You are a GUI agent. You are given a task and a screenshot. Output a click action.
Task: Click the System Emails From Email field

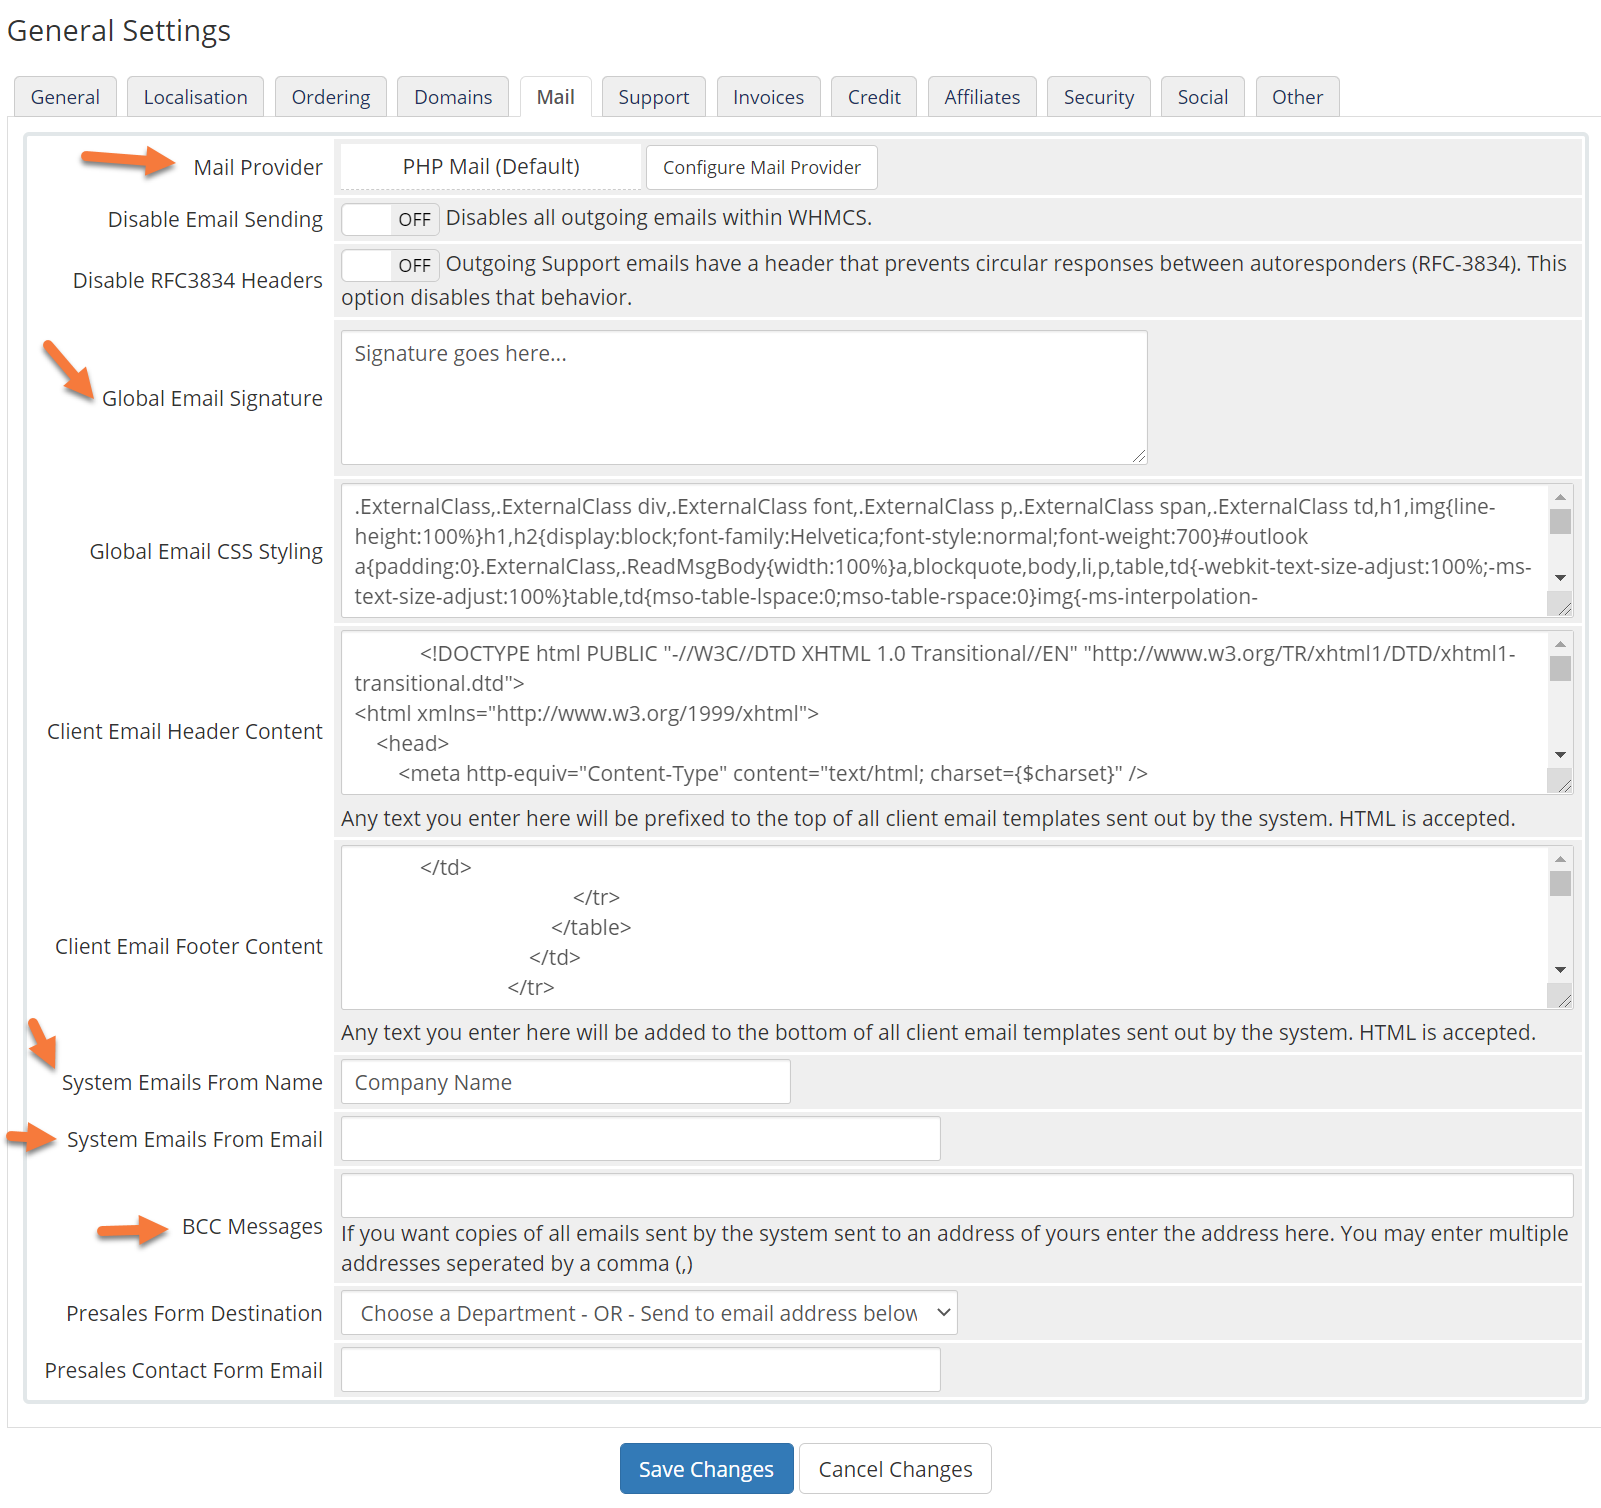pos(640,1139)
